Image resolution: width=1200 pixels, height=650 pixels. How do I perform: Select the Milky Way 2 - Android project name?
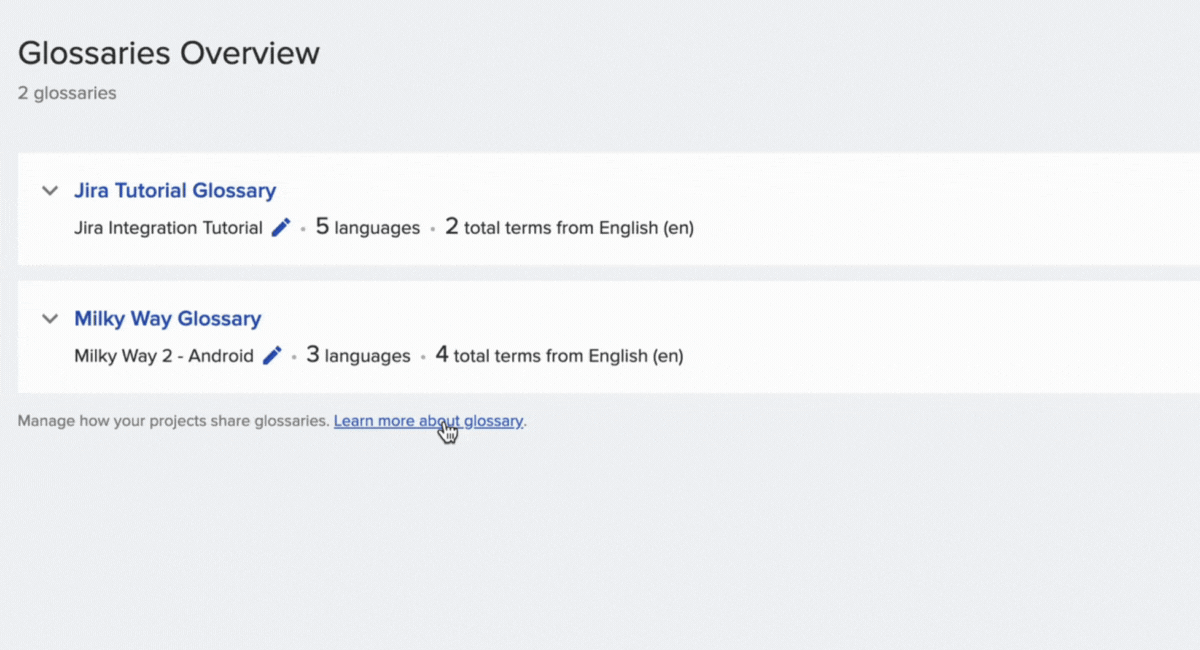[x=164, y=356]
